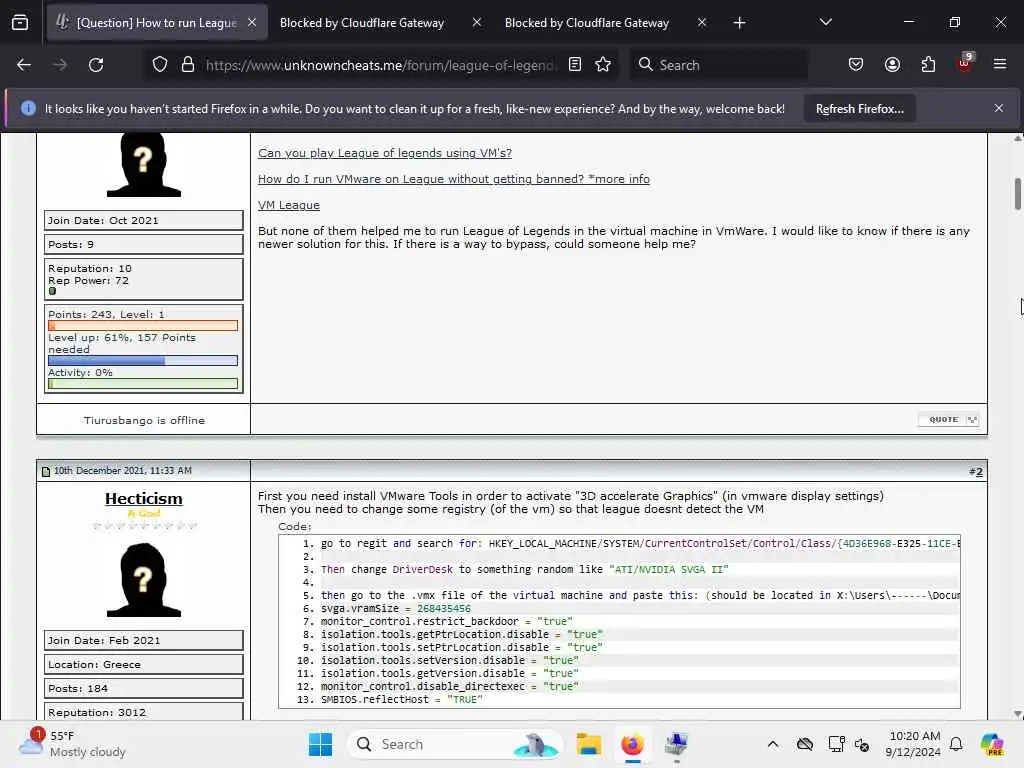Click code line svga.vramSize = 268435456
The height and width of the screenshot is (768, 1024).
pyautogui.click(x=395, y=609)
